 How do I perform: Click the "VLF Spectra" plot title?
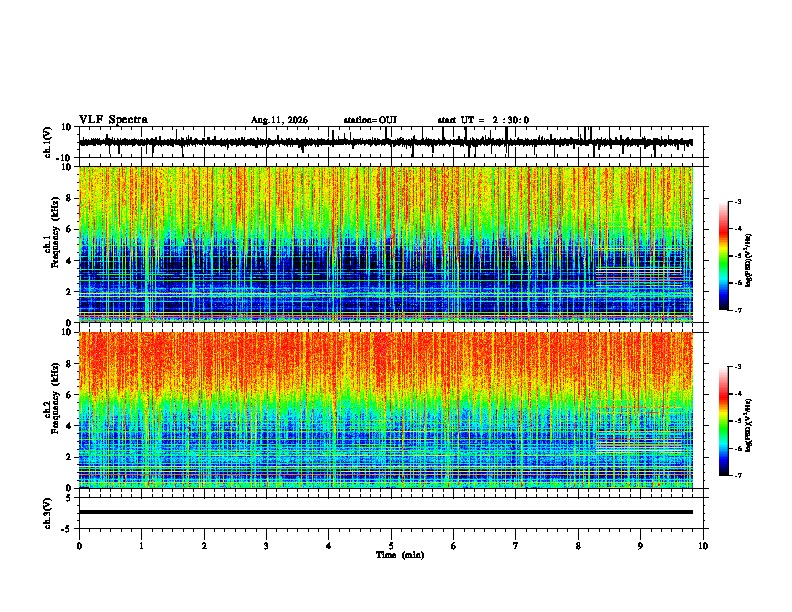[x=113, y=120]
